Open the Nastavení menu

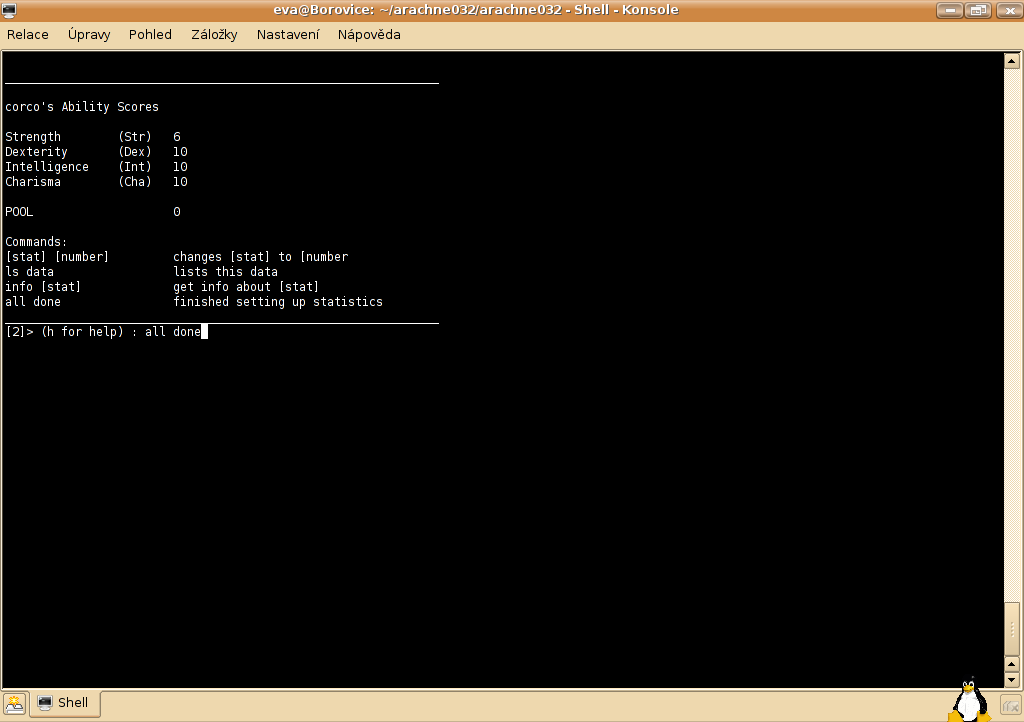(x=288, y=34)
